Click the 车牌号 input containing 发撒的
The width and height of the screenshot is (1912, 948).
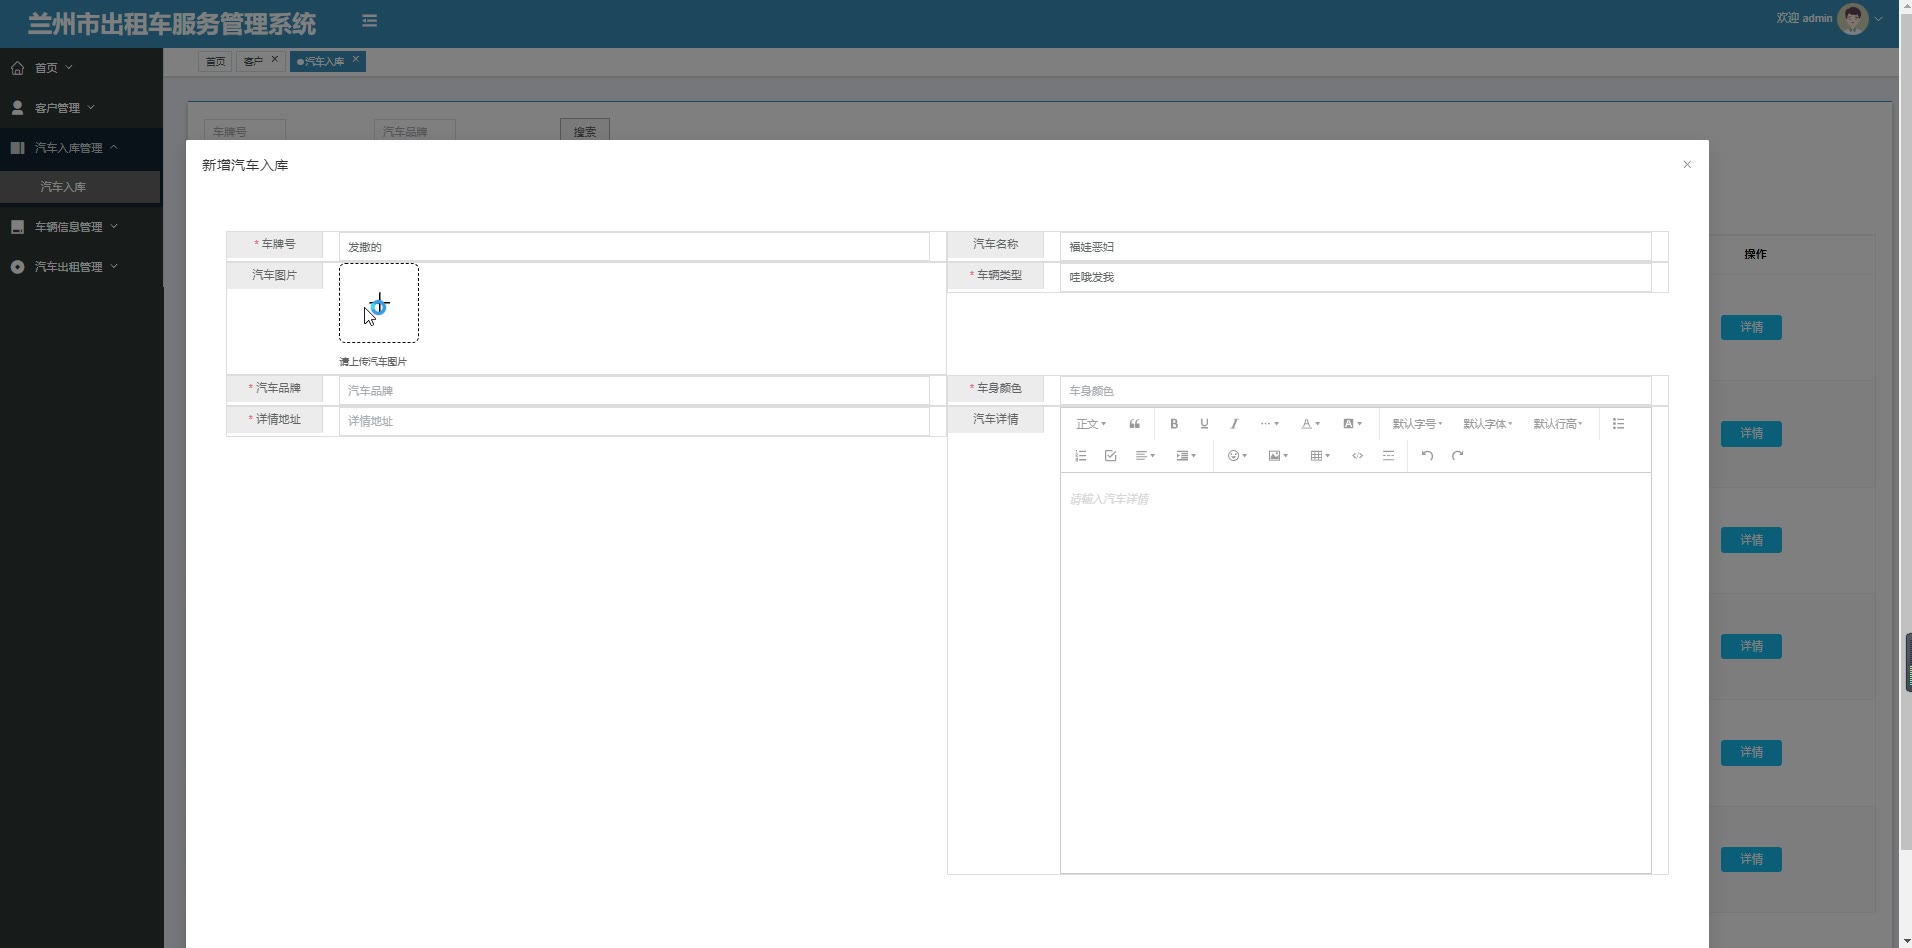click(634, 247)
